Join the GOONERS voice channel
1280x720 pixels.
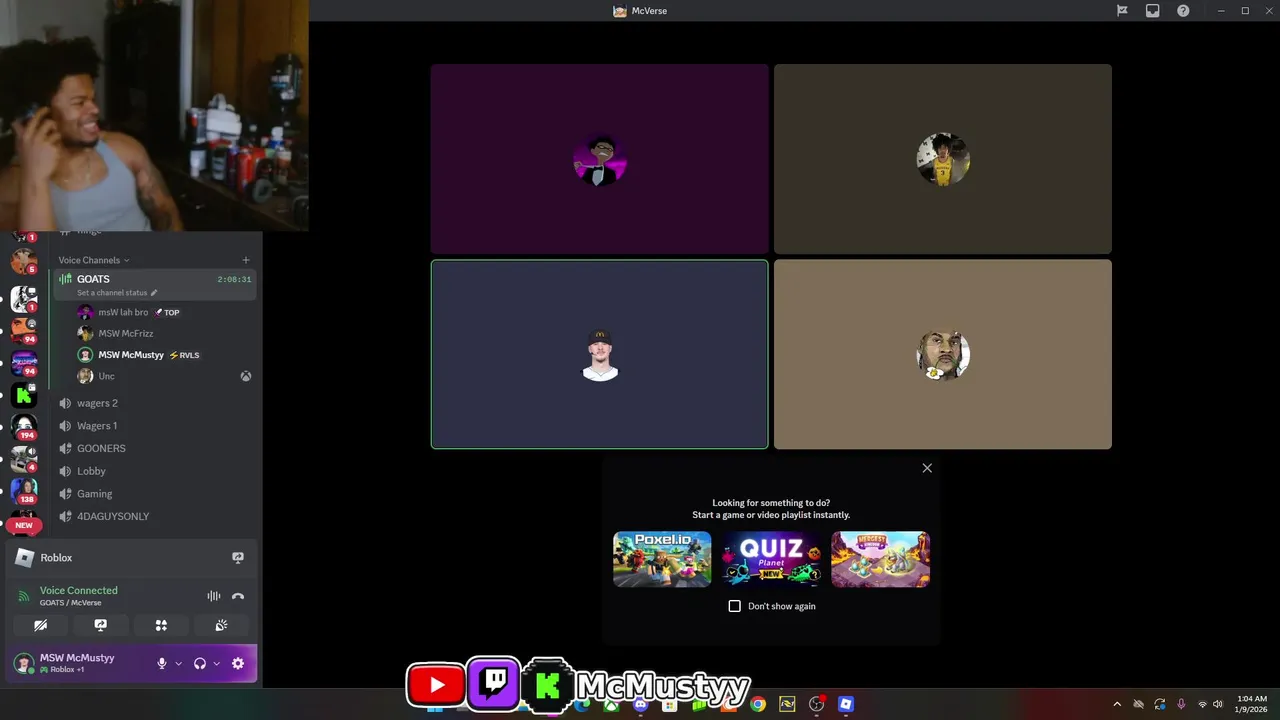[x=155, y=448]
